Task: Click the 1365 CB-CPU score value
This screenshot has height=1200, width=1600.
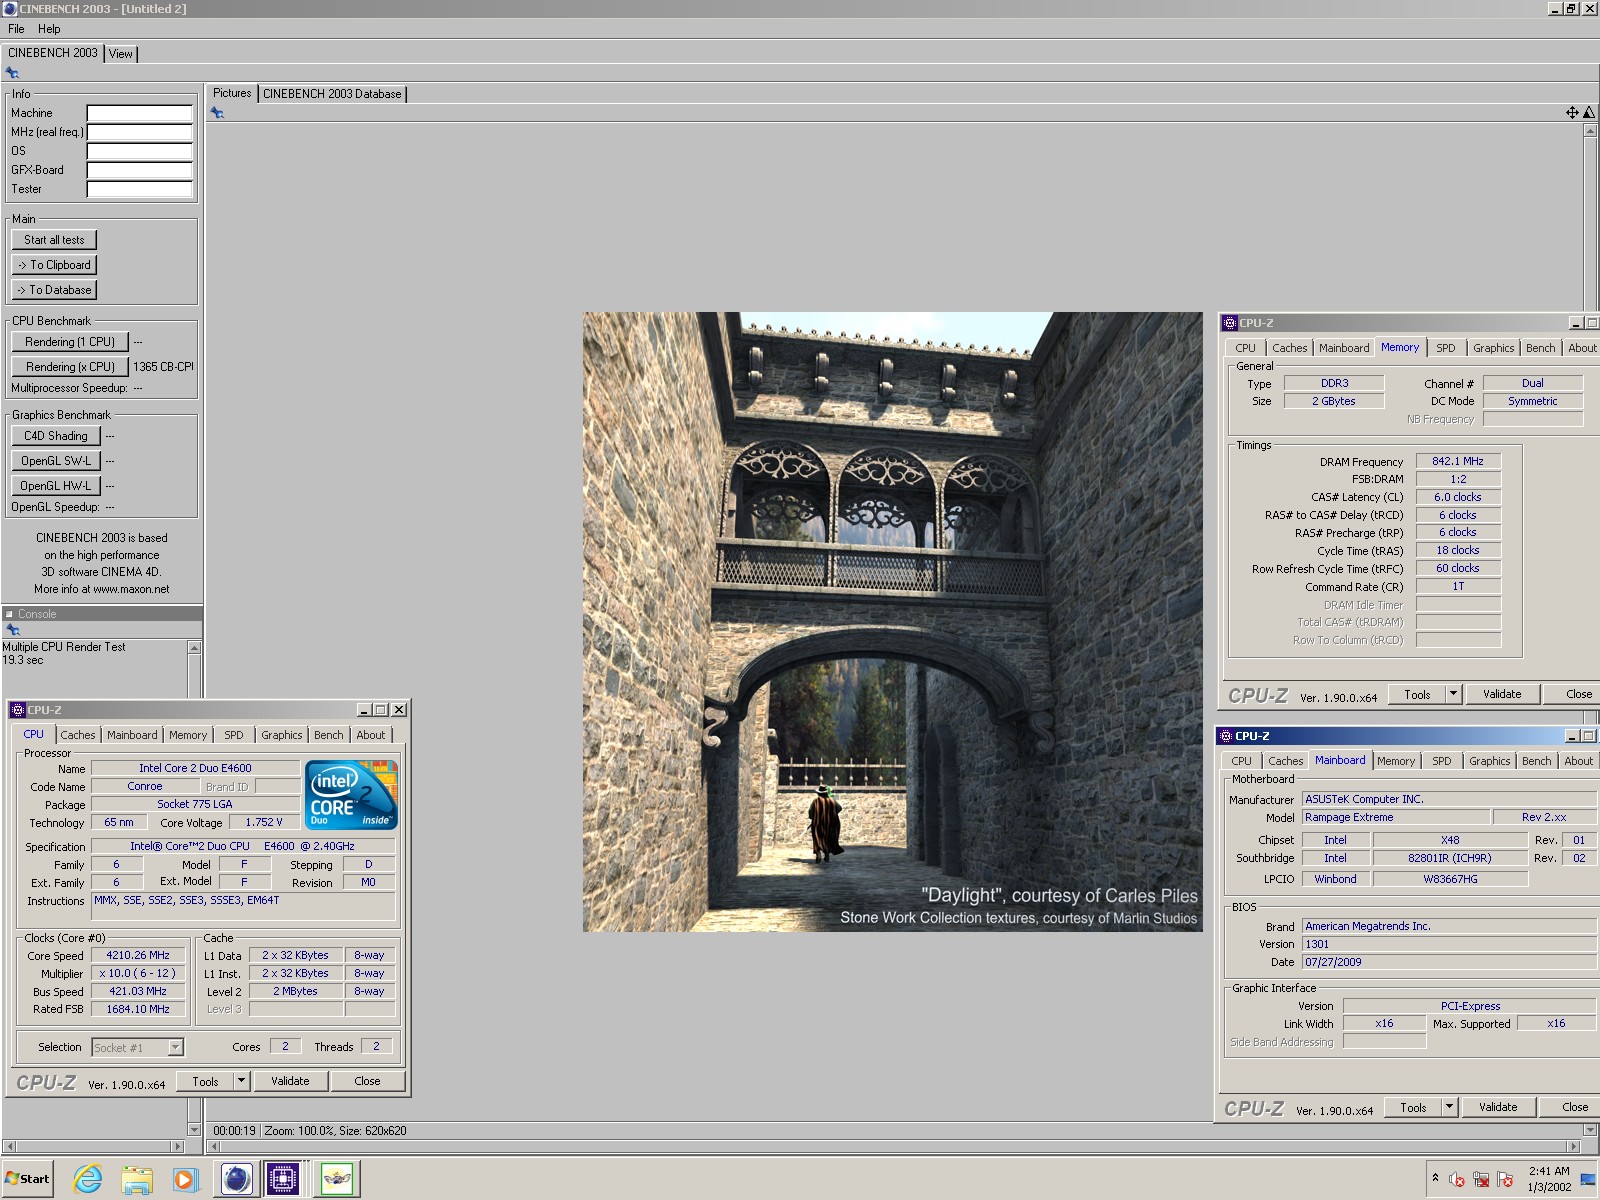Action: tap(163, 367)
